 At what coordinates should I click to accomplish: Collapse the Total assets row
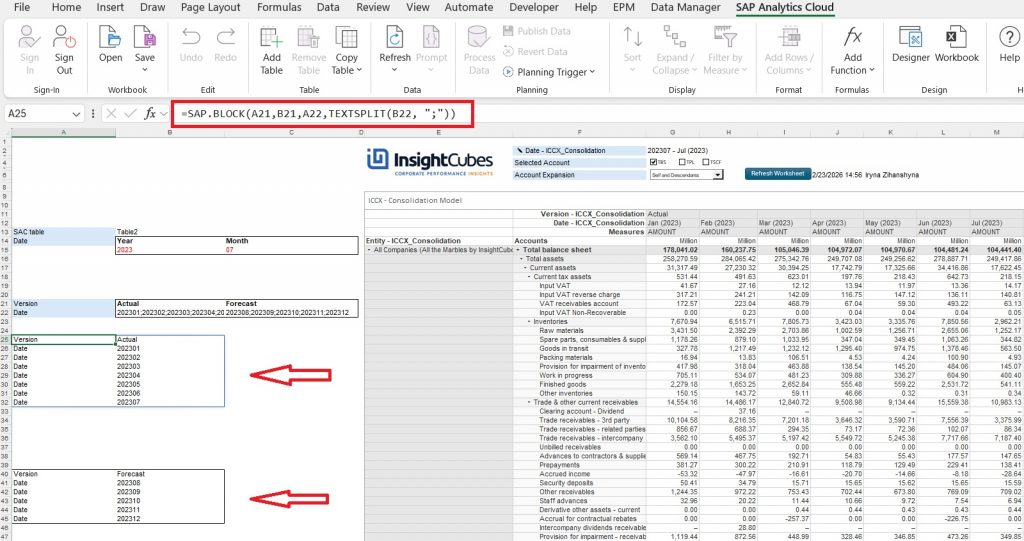pos(522,259)
